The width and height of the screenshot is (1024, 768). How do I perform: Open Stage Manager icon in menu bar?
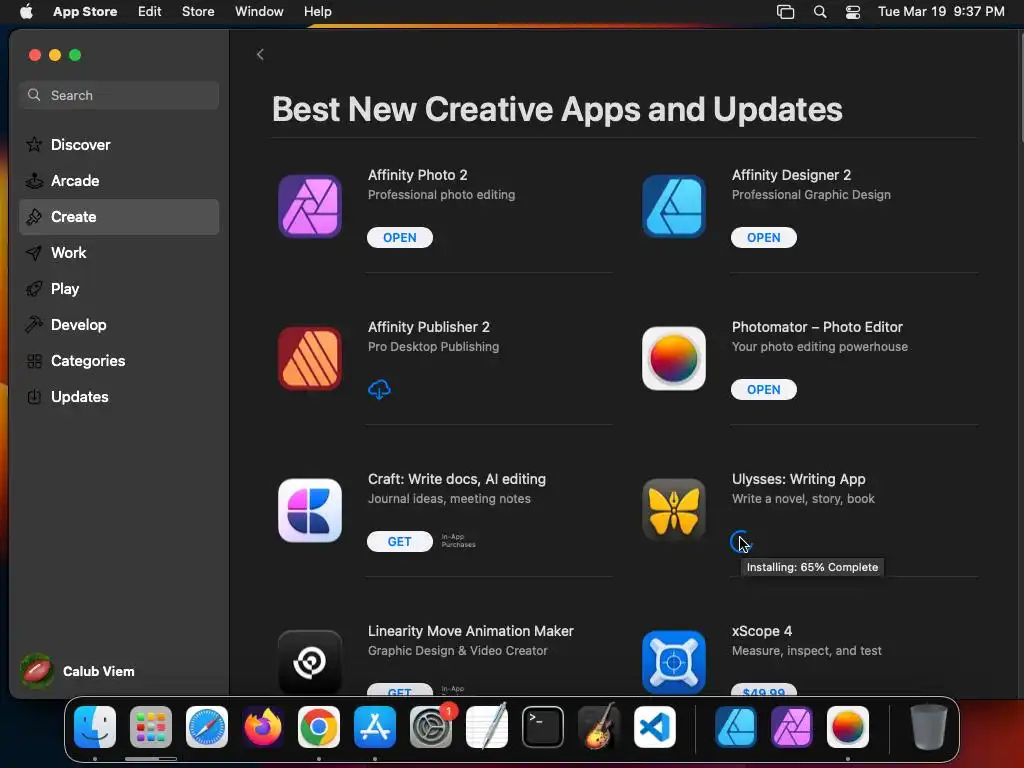coord(785,11)
